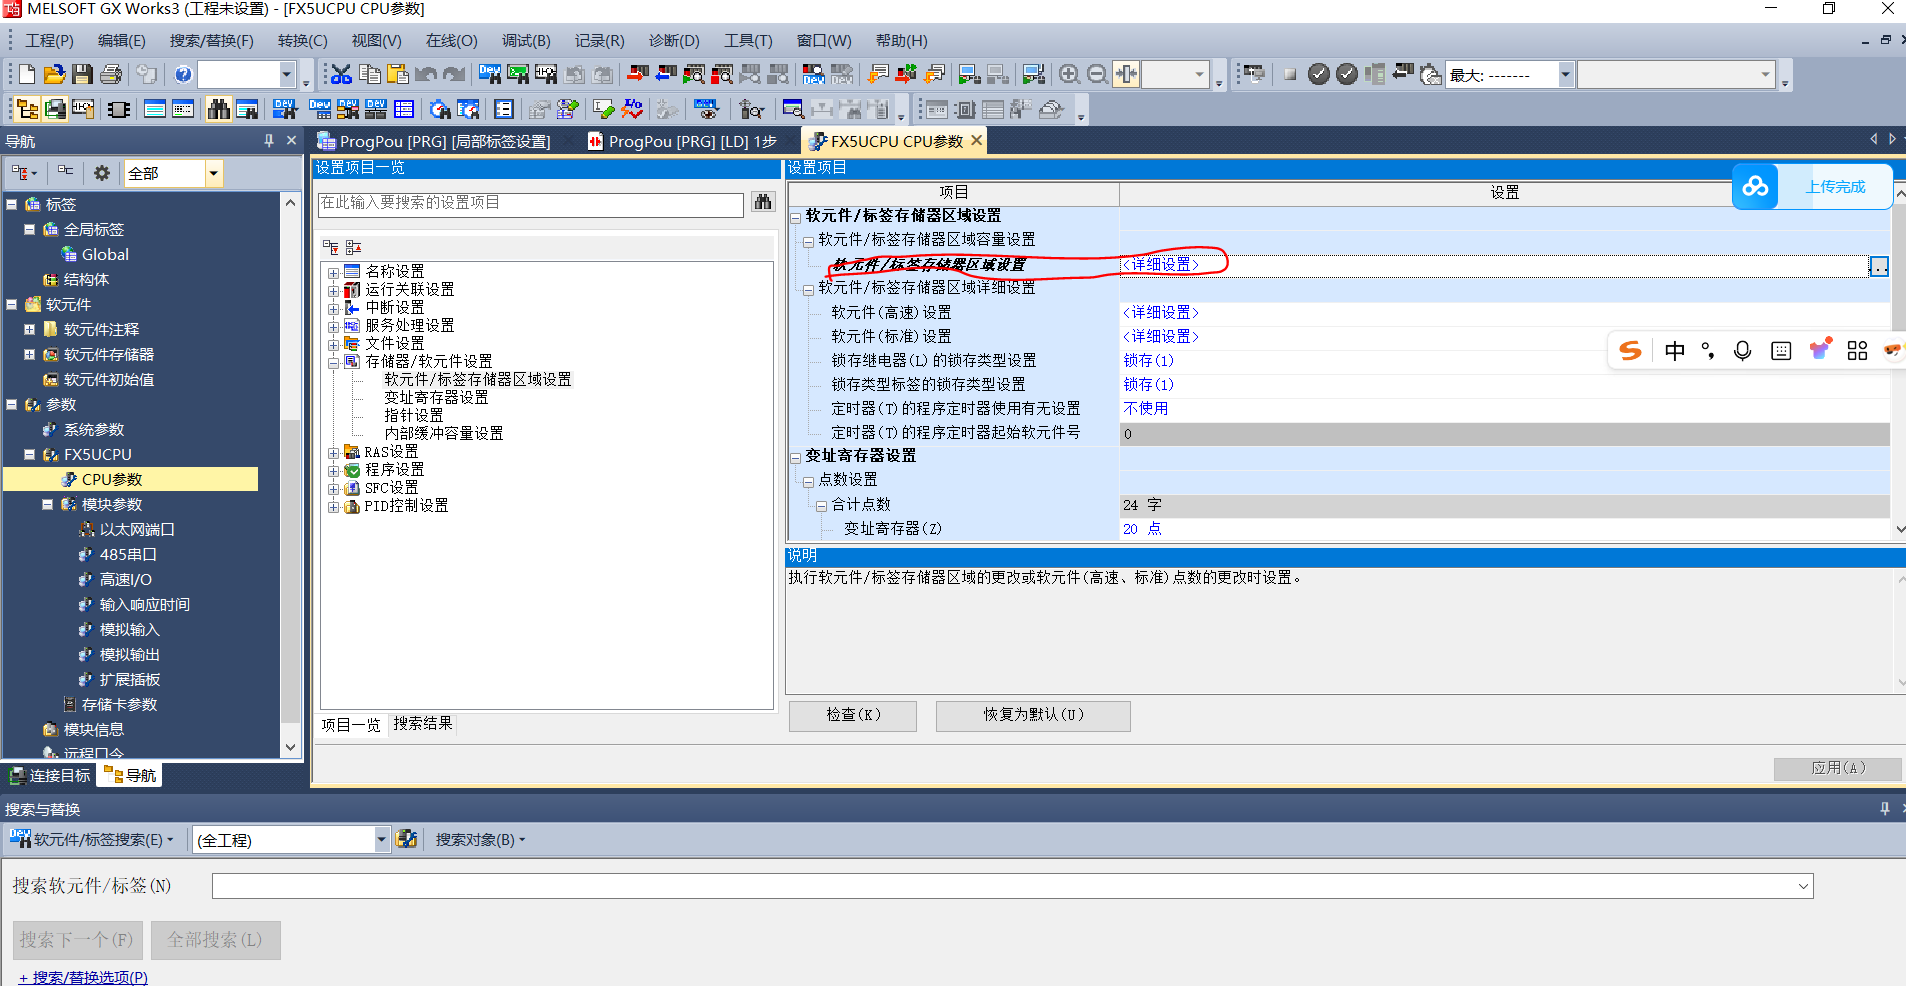
Task: Click the 恢复为默认(U) button
Action: click(x=1032, y=715)
